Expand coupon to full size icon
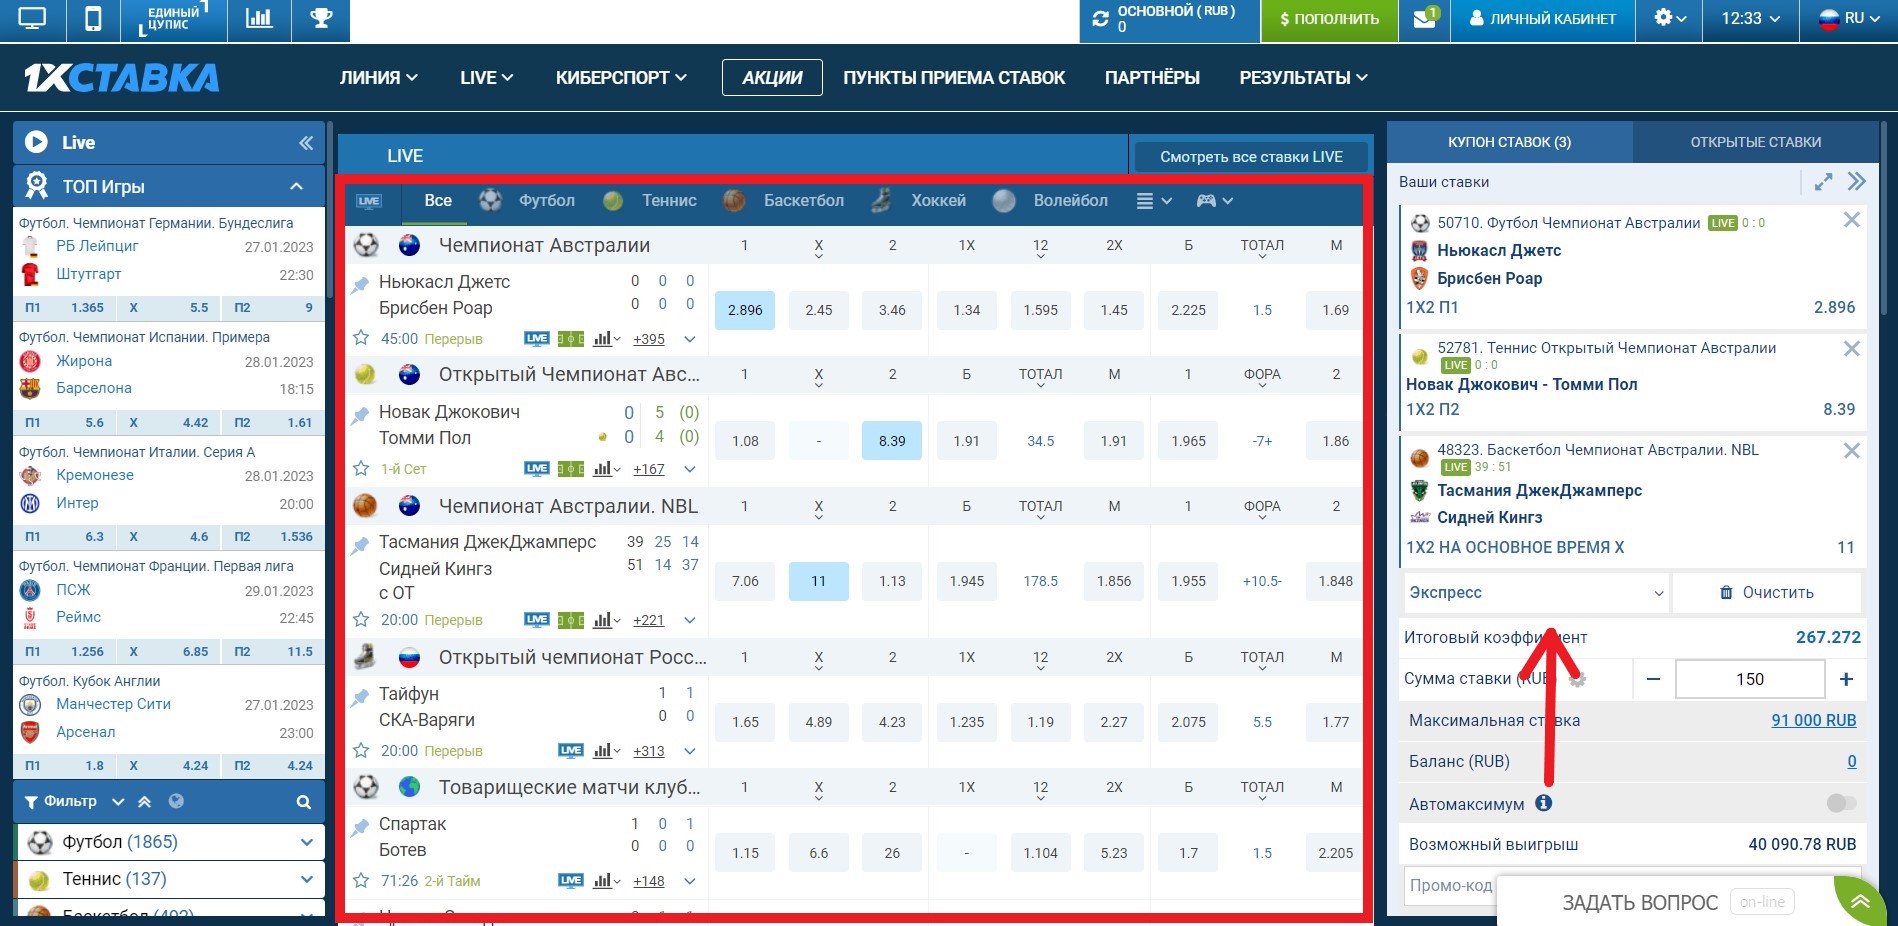Image resolution: width=1898 pixels, height=926 pixels. point(1823,182)
